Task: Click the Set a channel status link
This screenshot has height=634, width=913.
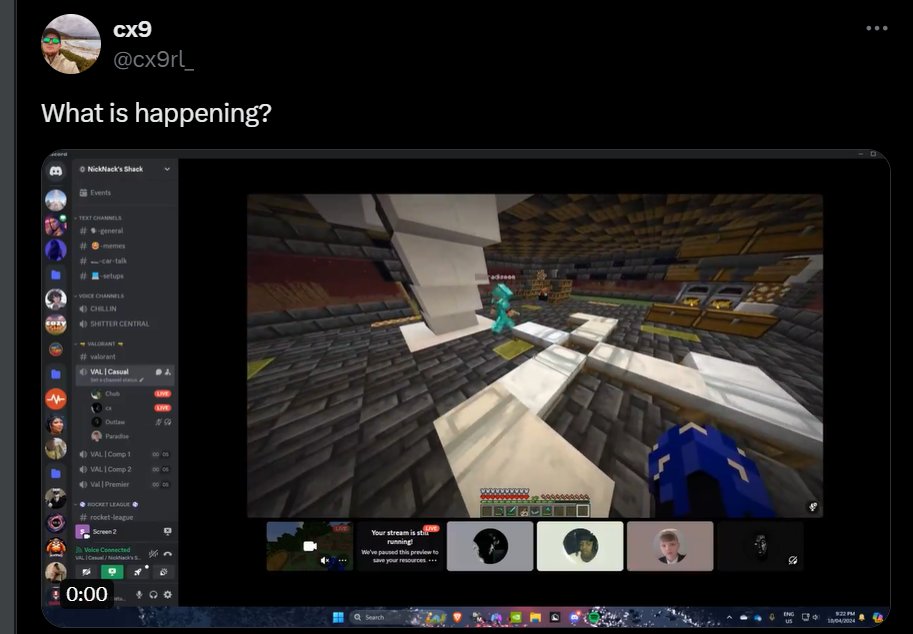Action: [116, 380]
